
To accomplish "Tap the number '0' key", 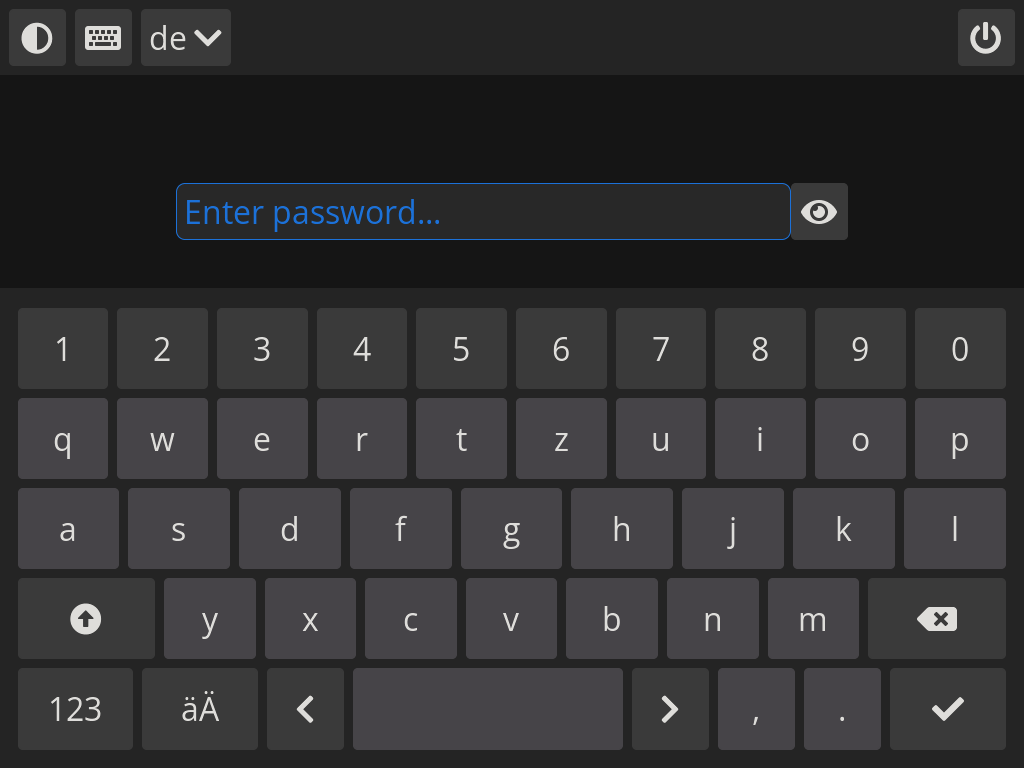I will point(960,349).
